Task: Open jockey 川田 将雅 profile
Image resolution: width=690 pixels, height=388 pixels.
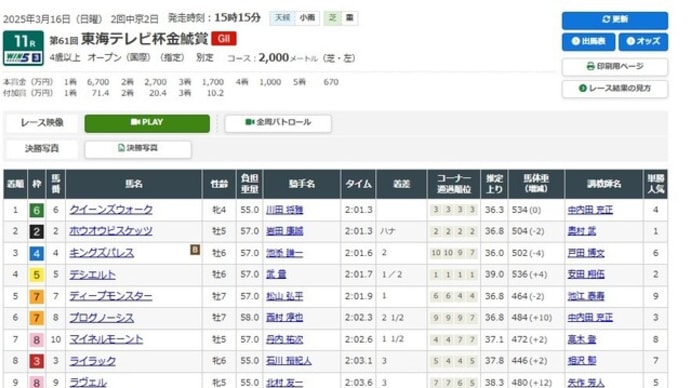Action: coord(284,210)
